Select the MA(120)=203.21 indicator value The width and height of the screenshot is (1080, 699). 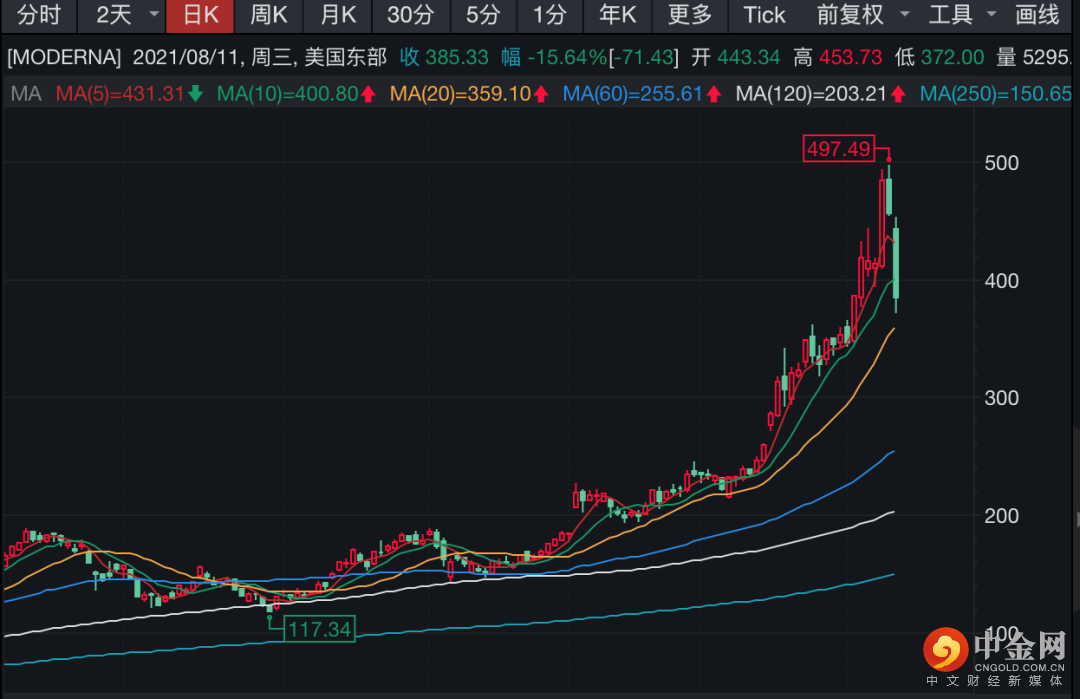(811, 94)
